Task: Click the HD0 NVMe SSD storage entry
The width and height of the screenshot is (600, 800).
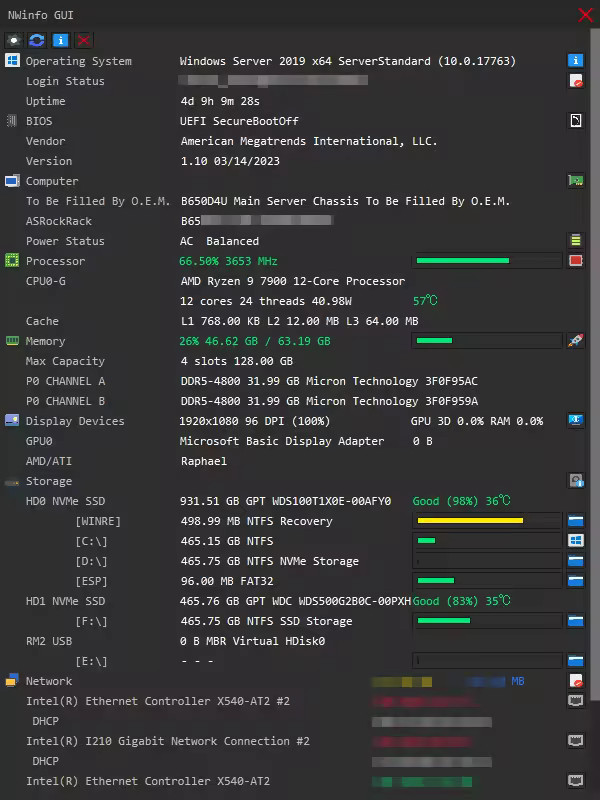Action: 64,501
